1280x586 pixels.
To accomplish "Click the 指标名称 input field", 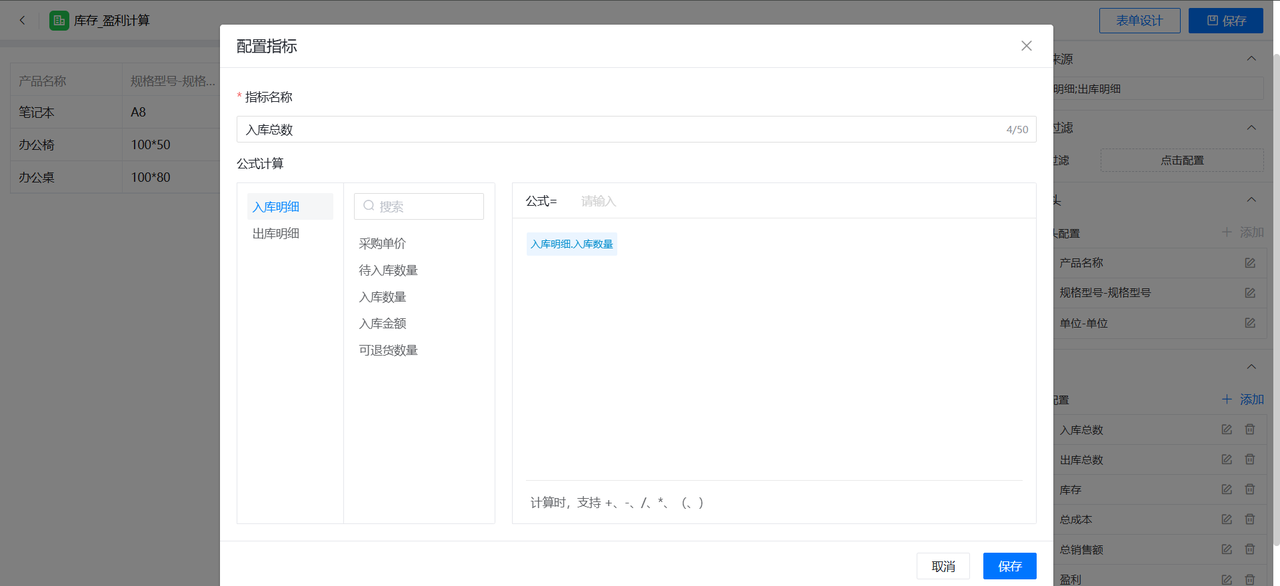I will click(x=620, y=130).
